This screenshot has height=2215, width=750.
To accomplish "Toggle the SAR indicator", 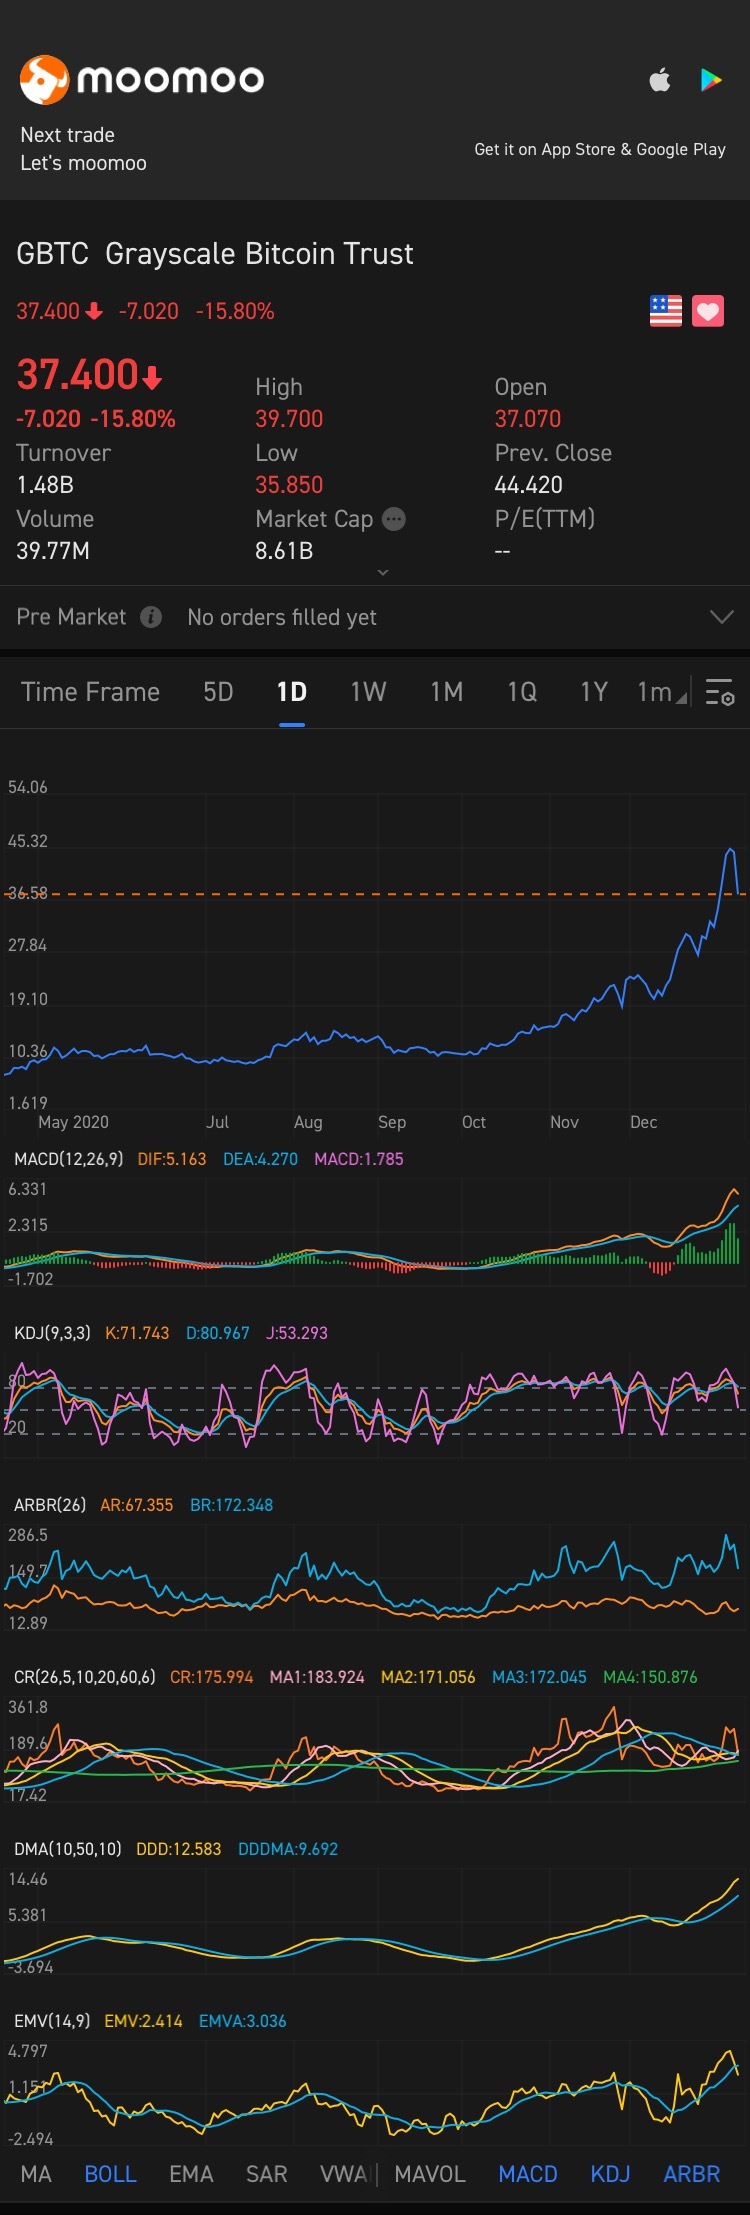I will click(x=266, y=2174).
